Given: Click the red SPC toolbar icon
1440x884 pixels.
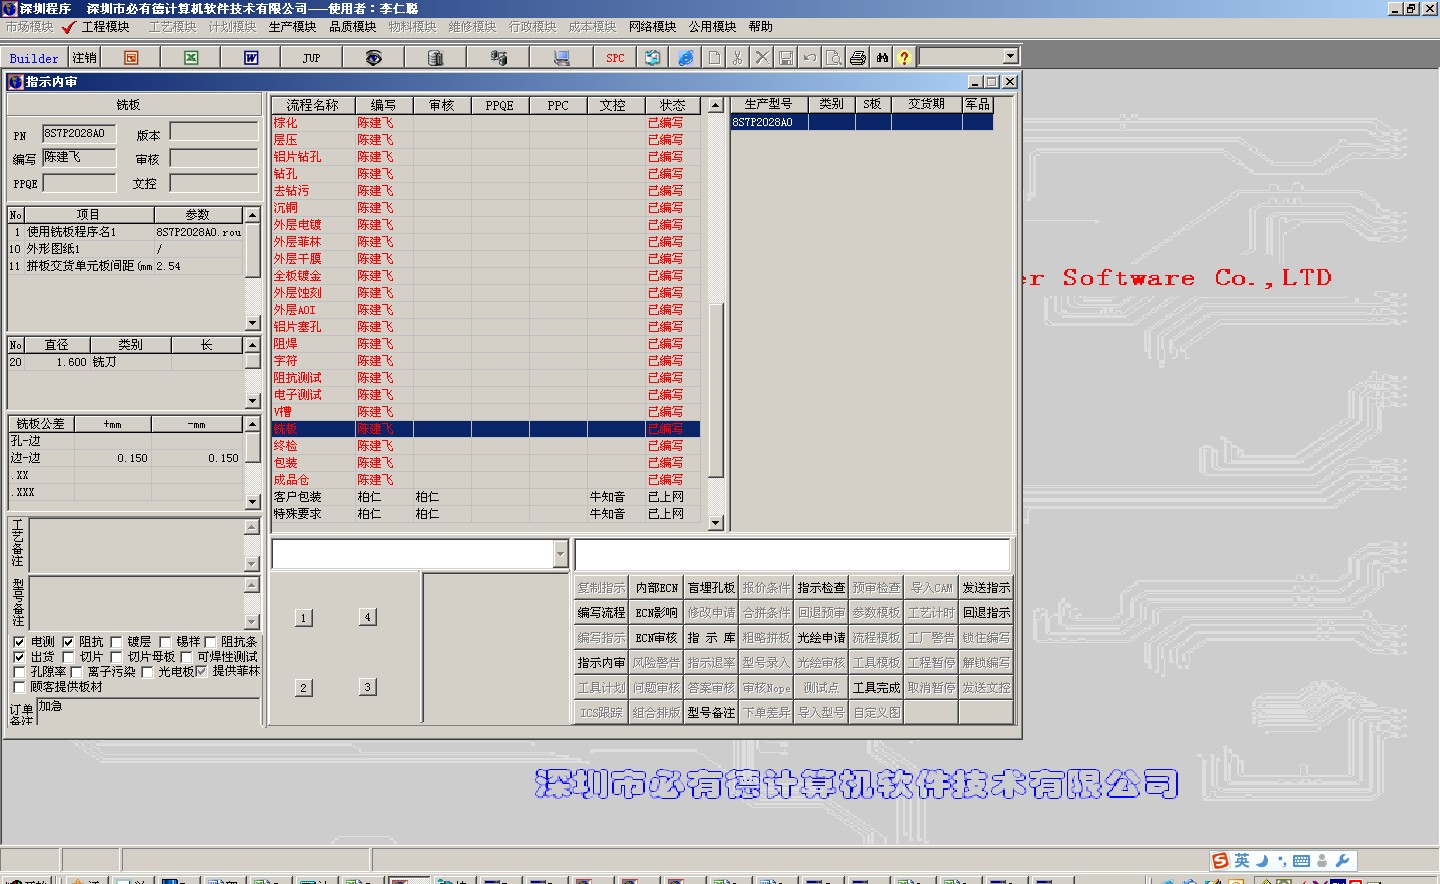Looking at the screenshot, I should pos(615,58).
